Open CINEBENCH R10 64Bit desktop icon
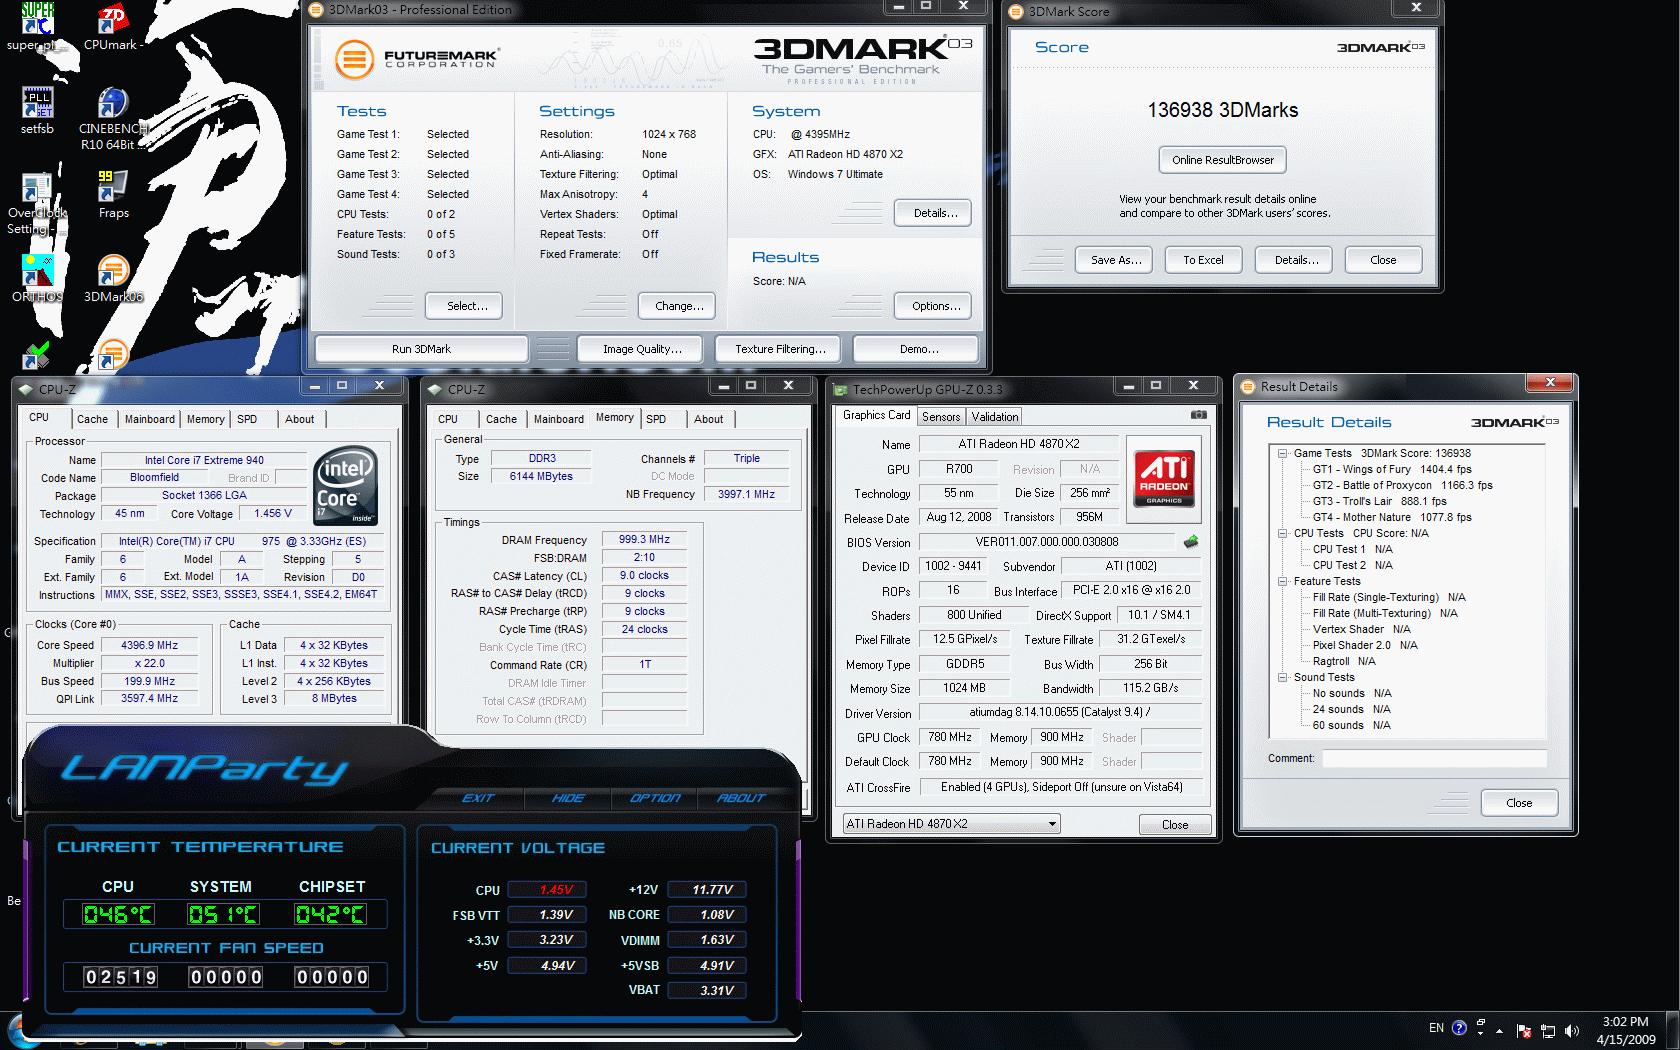The width and height of the screenshot is (1680, 1050). (113, 118)
